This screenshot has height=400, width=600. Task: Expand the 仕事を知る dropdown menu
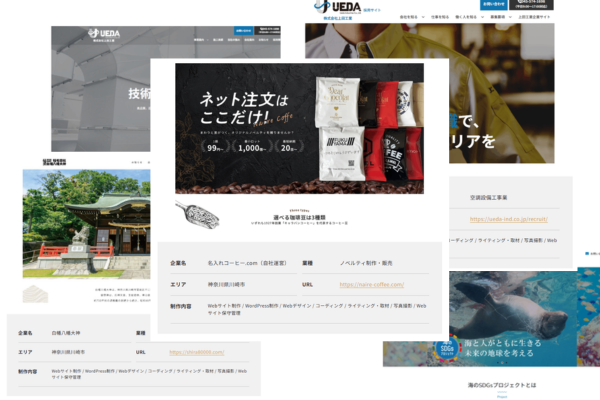(x=442, y=17)
